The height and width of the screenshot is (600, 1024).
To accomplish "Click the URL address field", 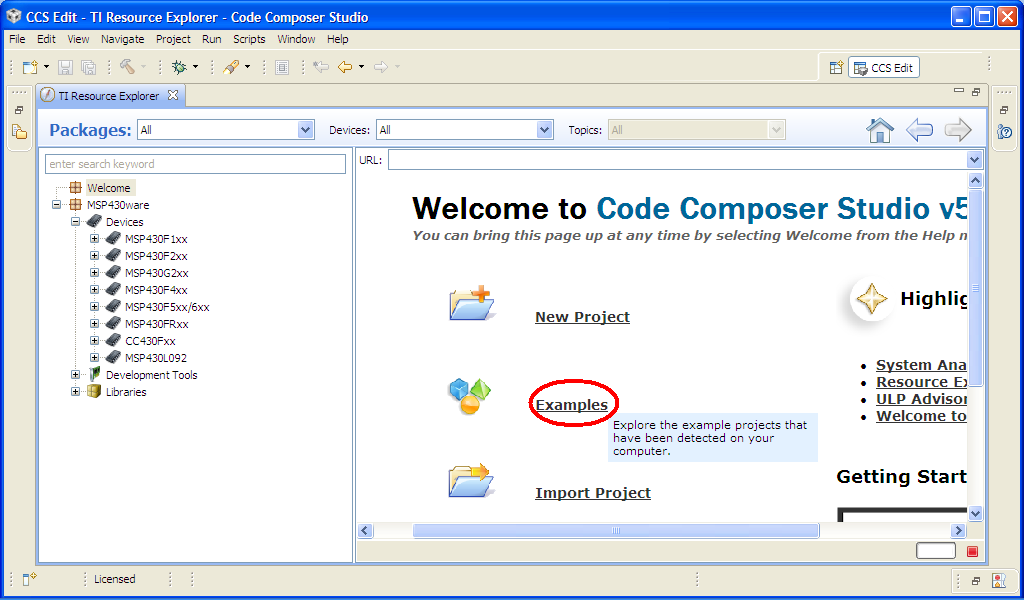I will tap(677, 160).
